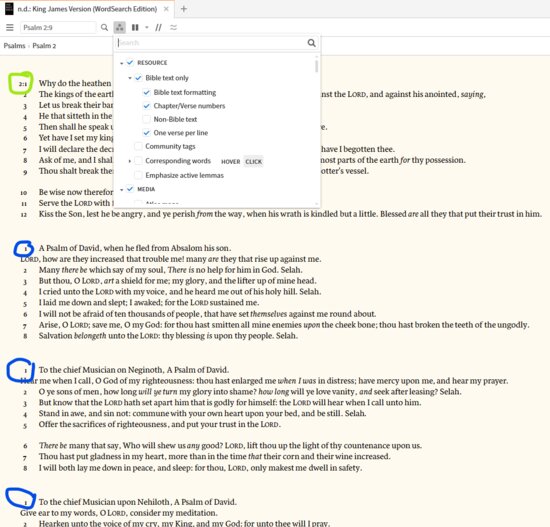Click the interlinear double-slash icon

pos(159,27)
